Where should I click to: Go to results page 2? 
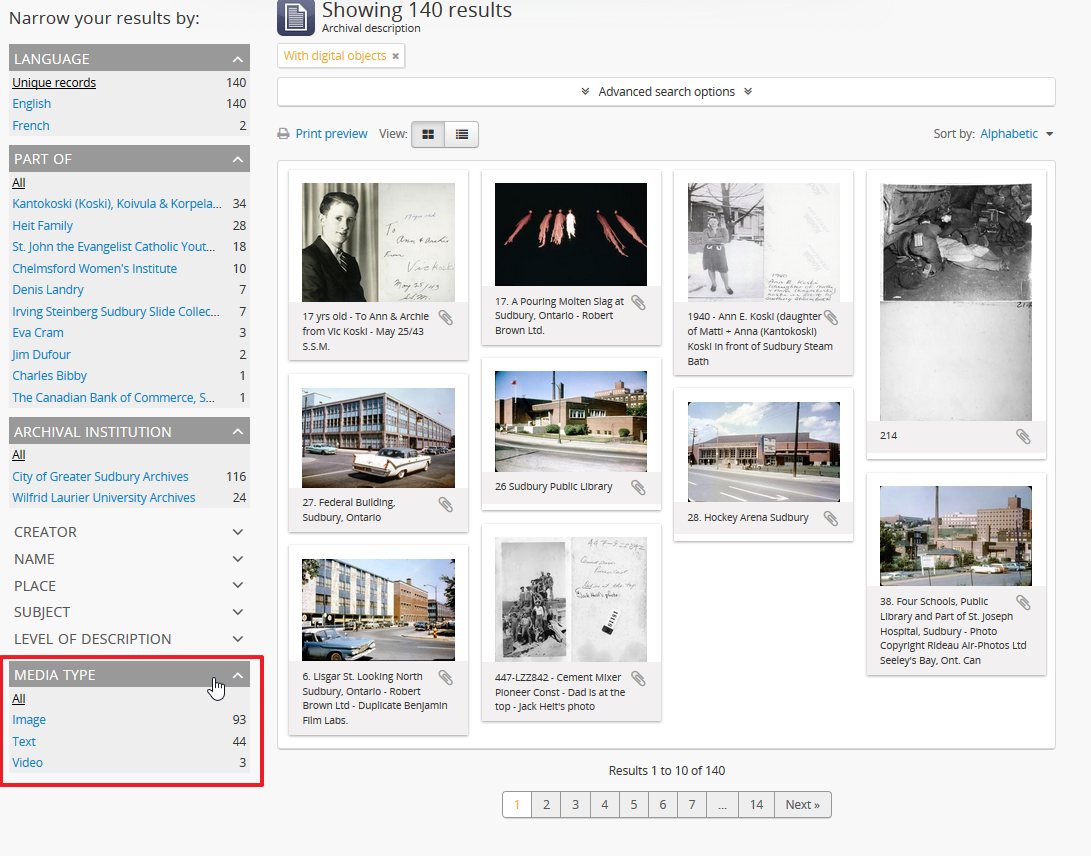pos(546,805)
